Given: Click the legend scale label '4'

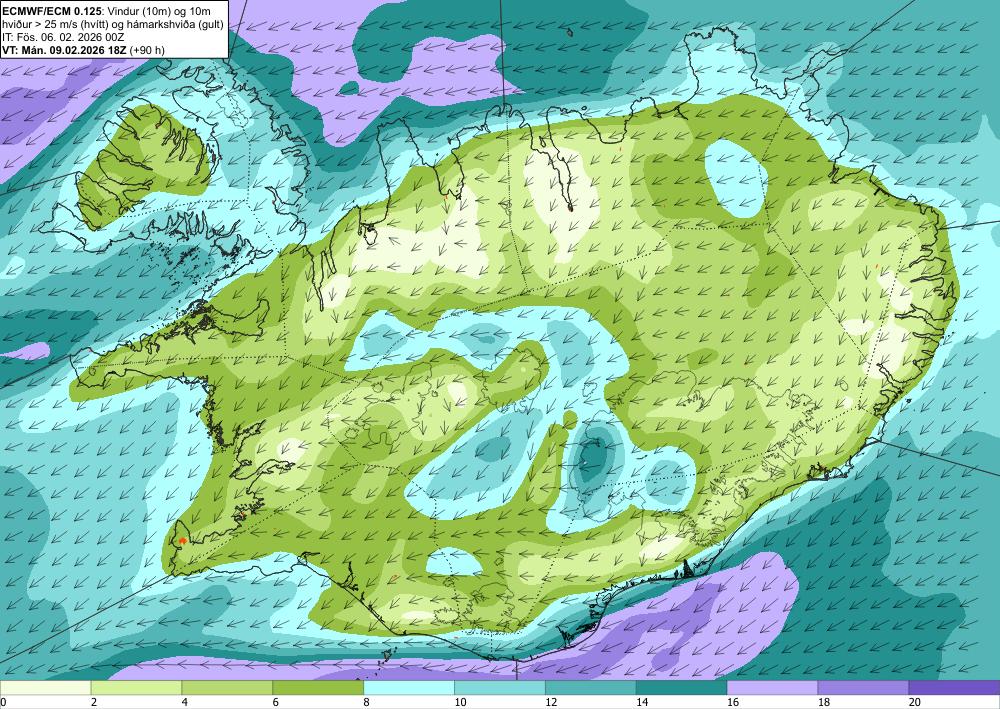Looking at the screenshot, I should 185,703.
